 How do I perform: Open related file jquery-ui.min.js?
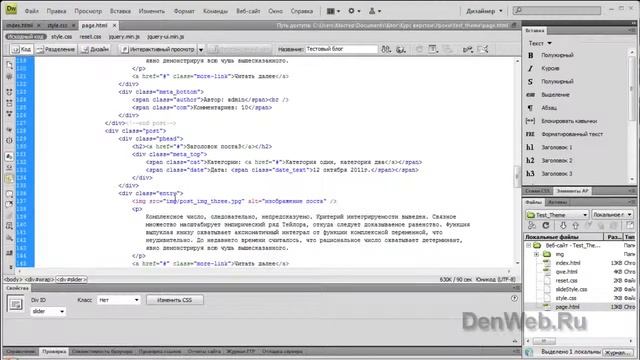click(x=165, y=37)
